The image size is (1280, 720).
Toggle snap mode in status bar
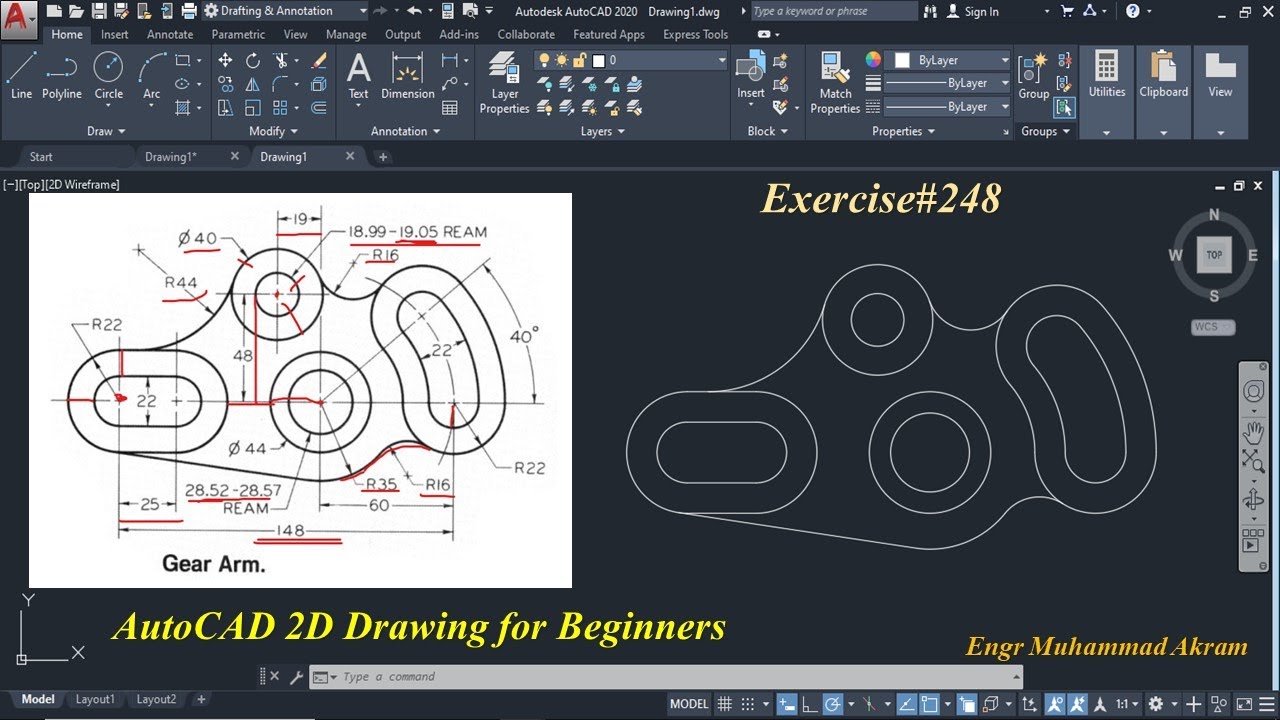pyautogui.click(x=747, y=704)
